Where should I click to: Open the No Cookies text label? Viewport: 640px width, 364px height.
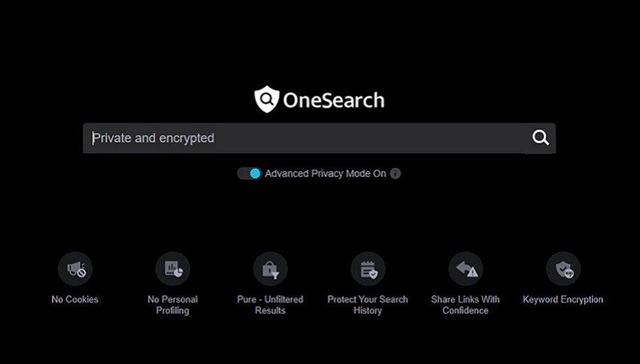tap(75, 299)
